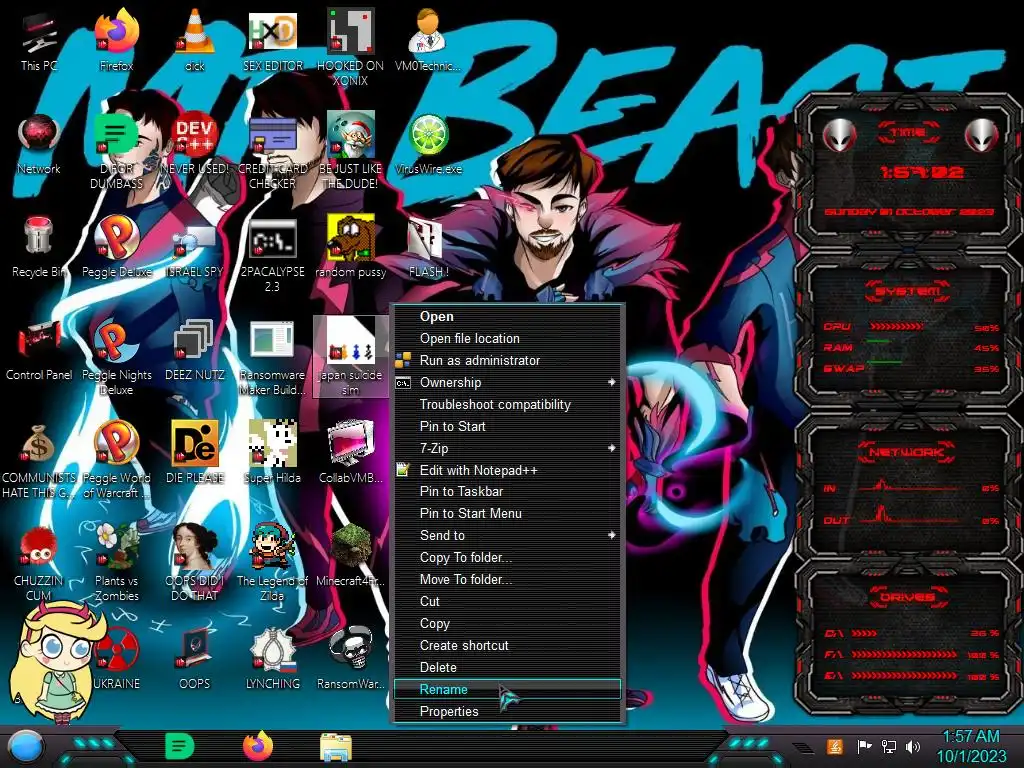Open Firefox from the taskbar

tap(258, 746)
